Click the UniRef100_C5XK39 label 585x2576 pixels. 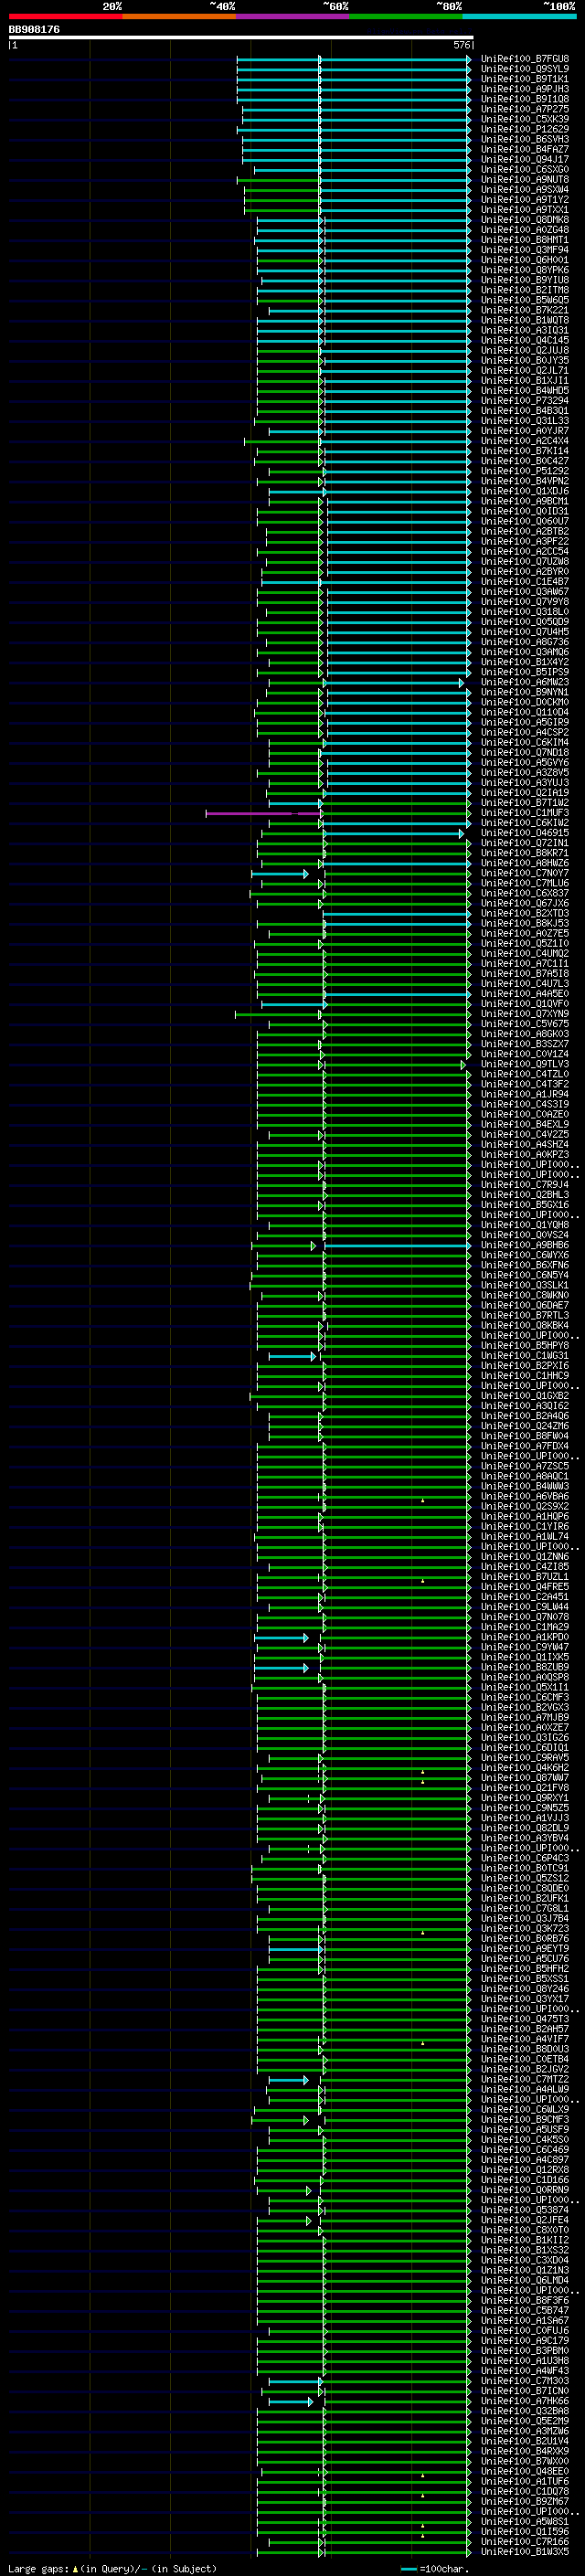[x=525, y=119]
